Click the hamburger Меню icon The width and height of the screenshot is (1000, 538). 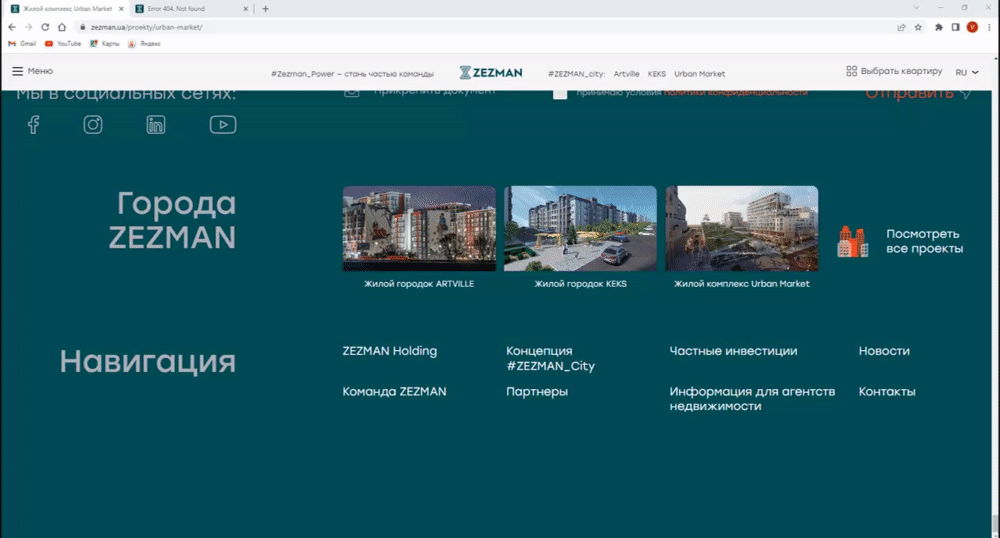(x=18, y=71)
